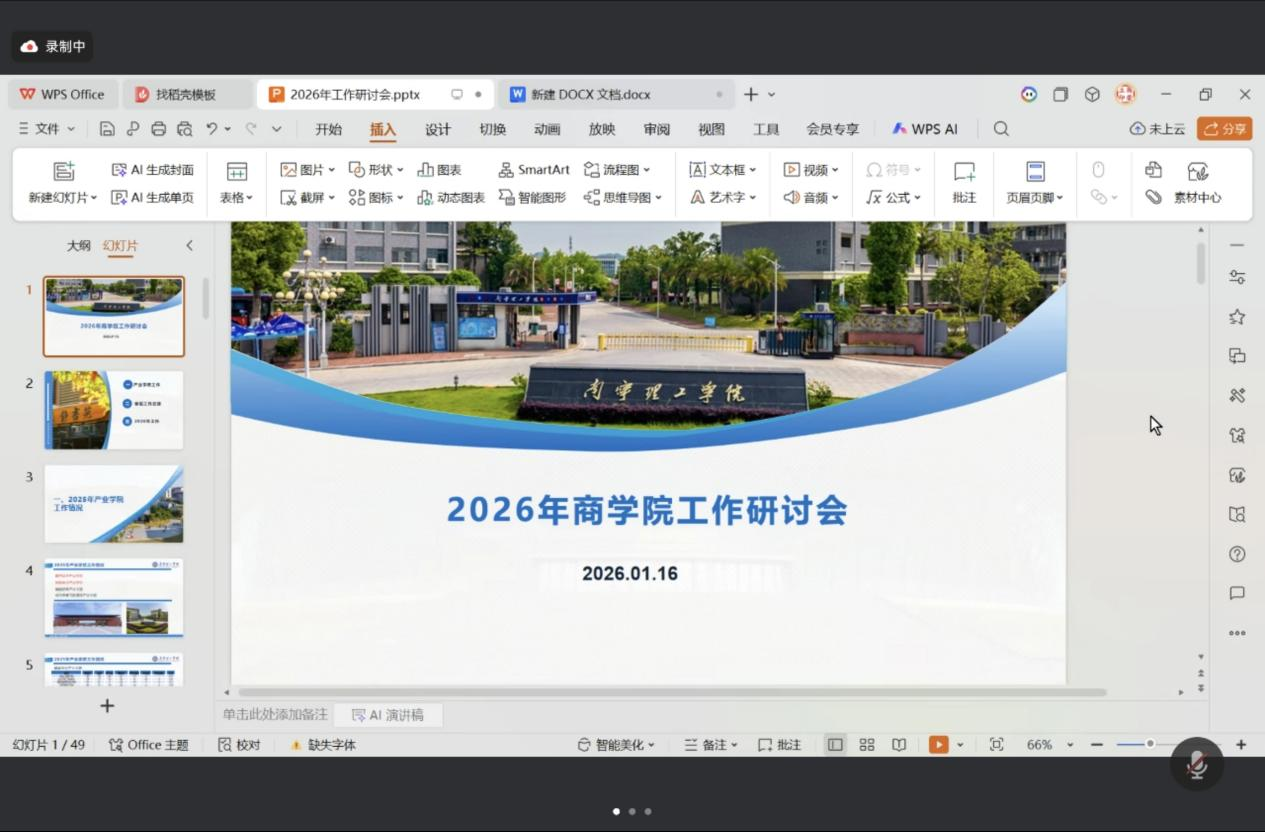Start slideshow with orange play button
This screenshot has height=832, width=1265.
(x=938, y=745)
